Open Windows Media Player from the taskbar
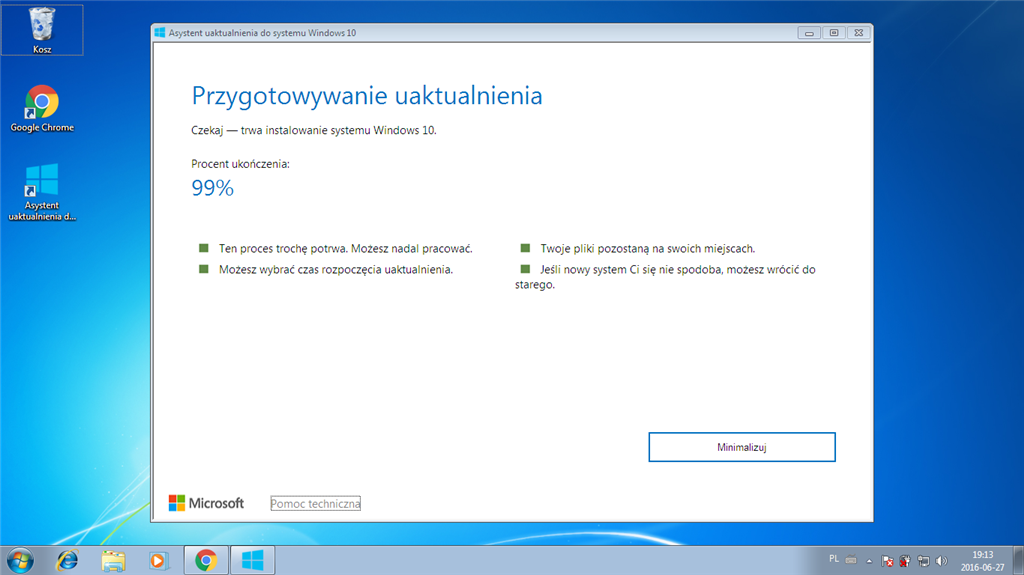Screen dimensions: 1024x575 pos(158,561)
